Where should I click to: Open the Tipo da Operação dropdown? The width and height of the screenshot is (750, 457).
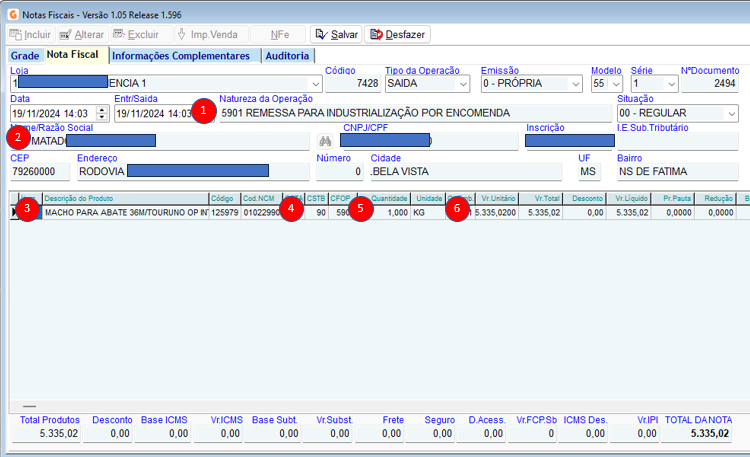463,84
